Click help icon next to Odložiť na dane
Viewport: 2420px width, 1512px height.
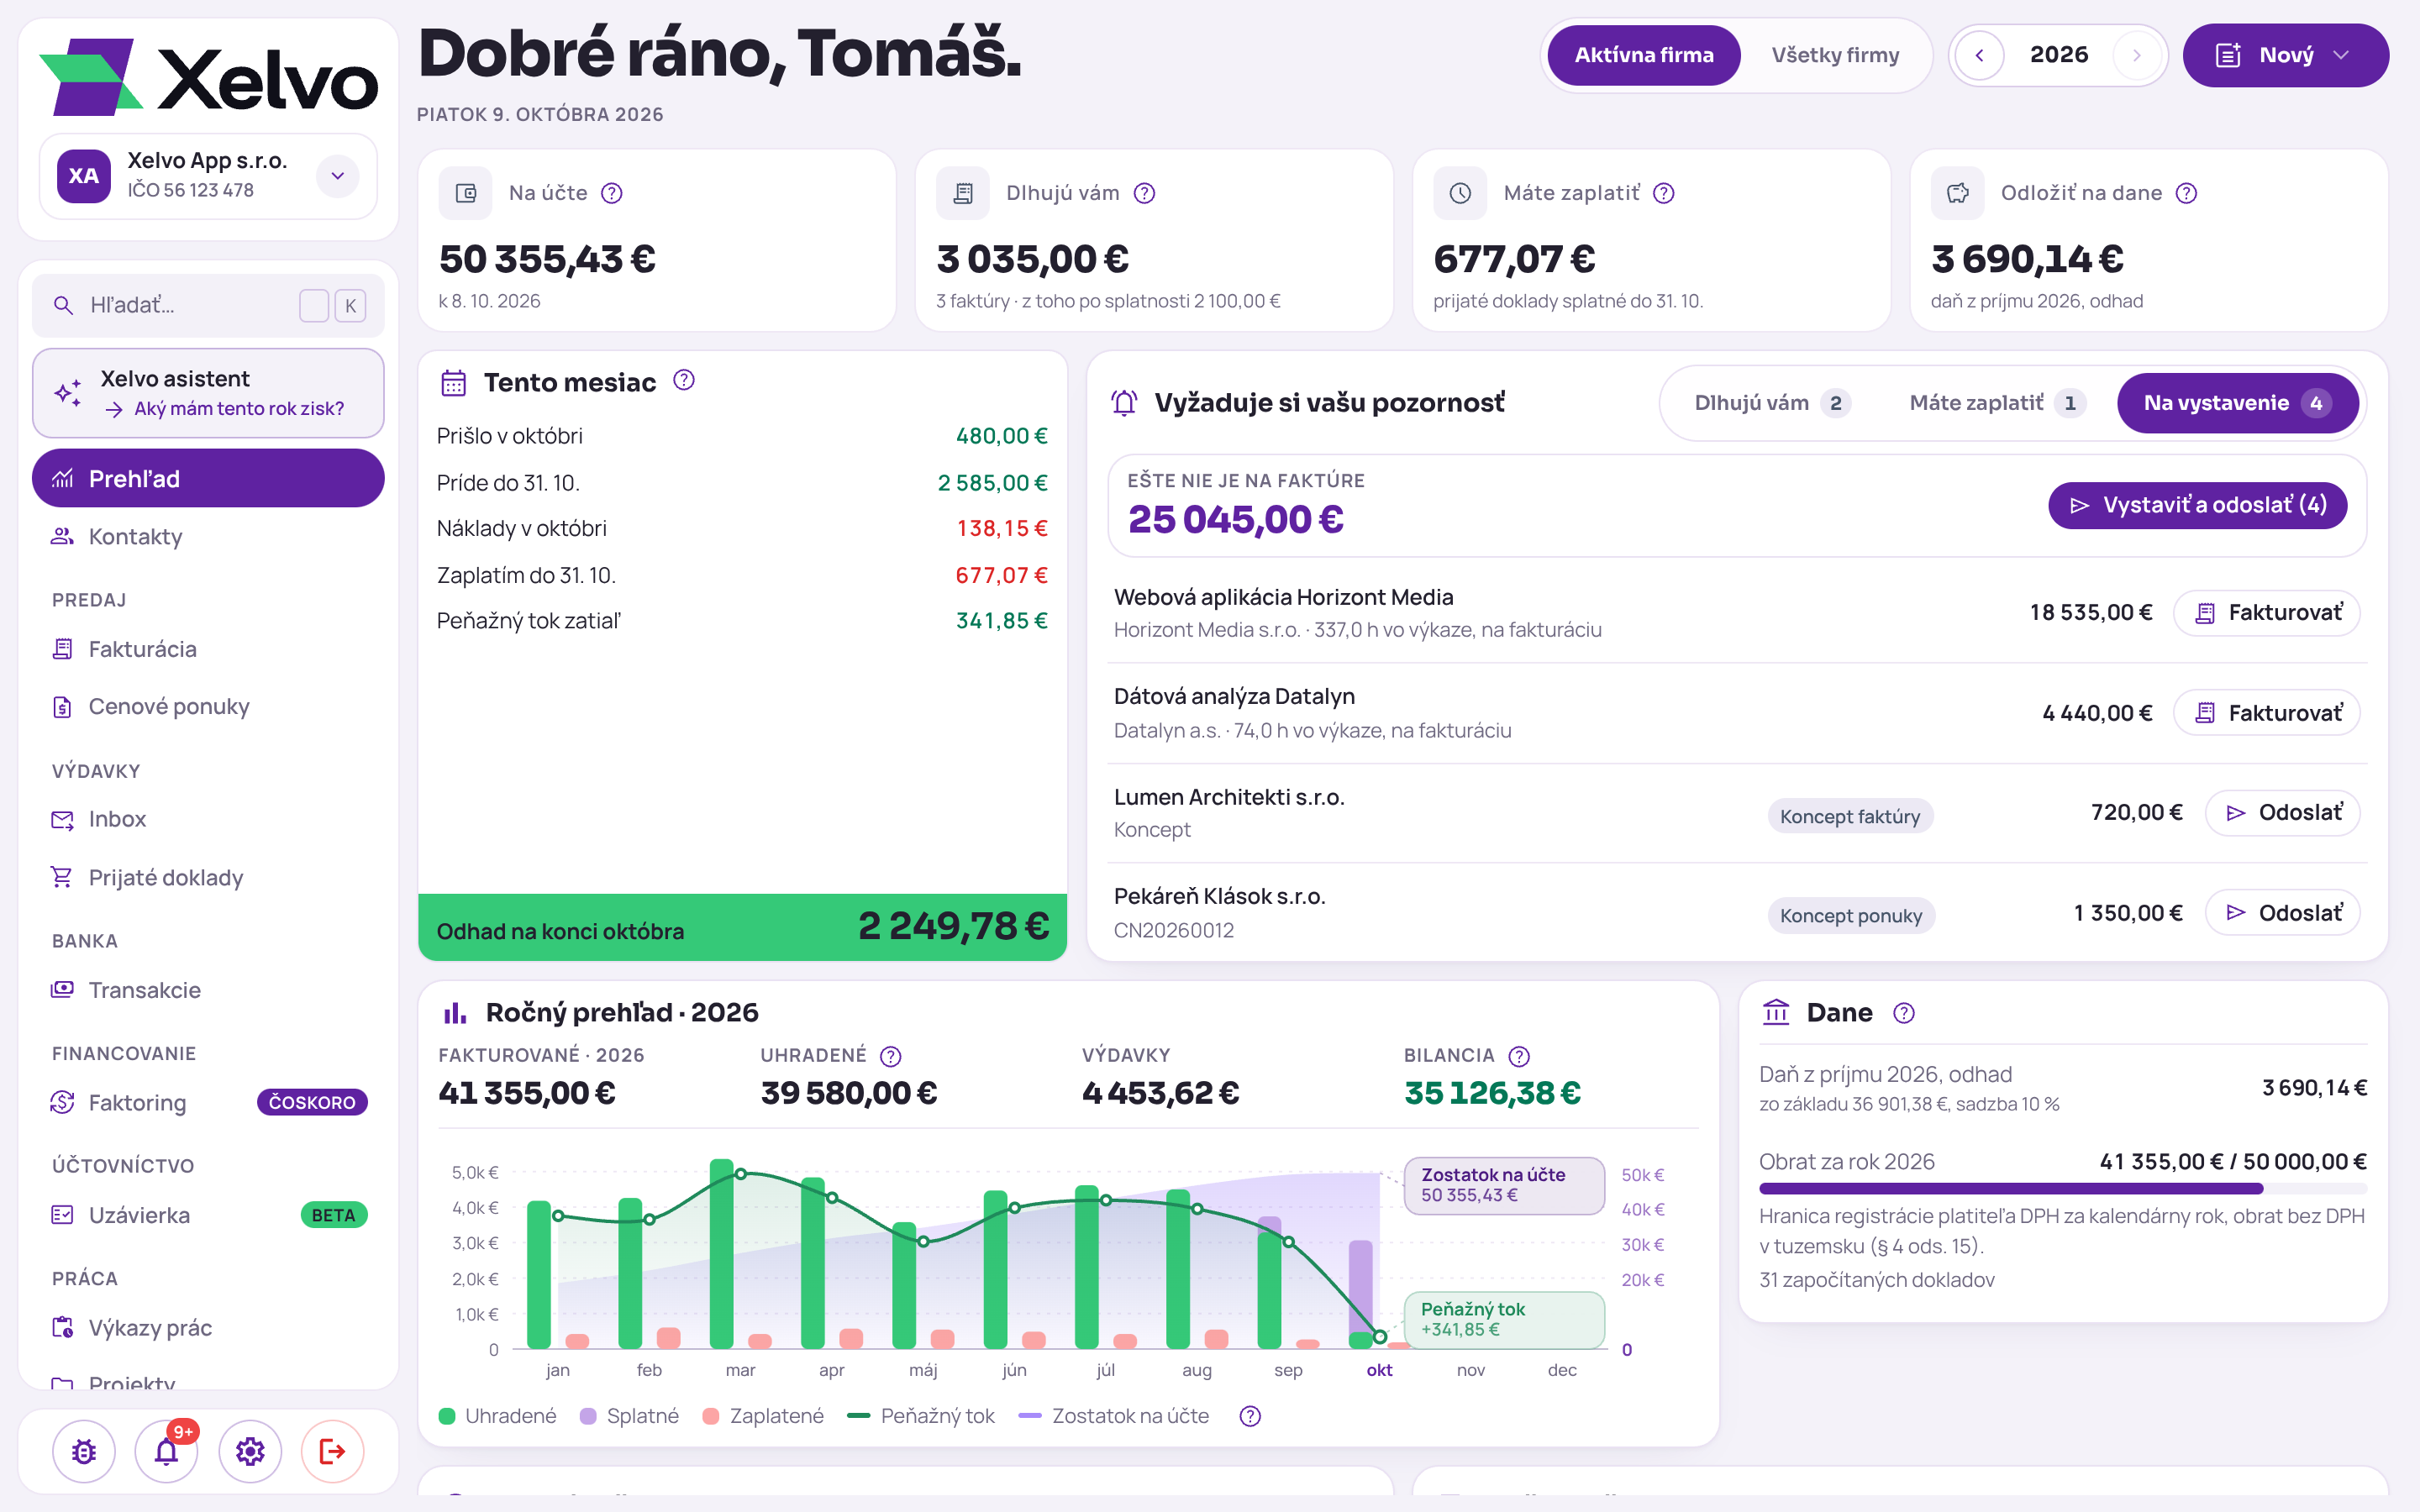click(2187, 193)
